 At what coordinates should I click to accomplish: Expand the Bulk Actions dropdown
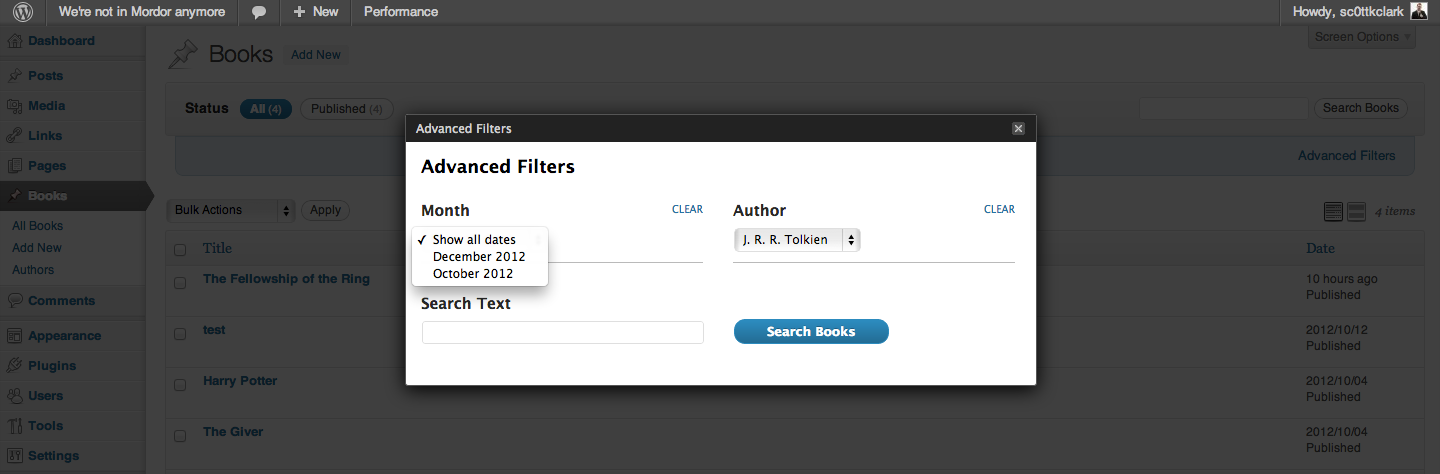coord(230,210)
